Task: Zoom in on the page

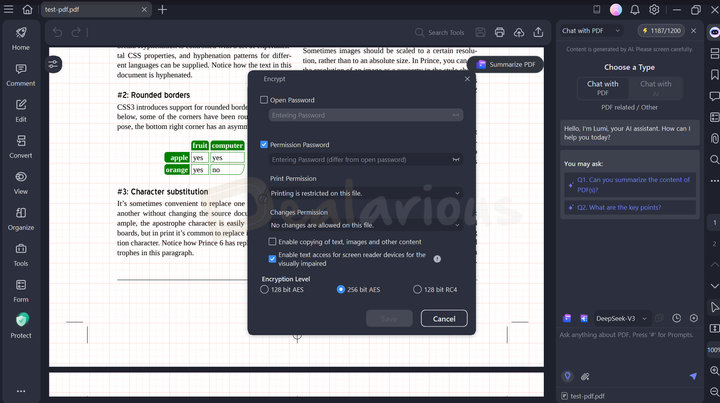Action: click(714, 370)
